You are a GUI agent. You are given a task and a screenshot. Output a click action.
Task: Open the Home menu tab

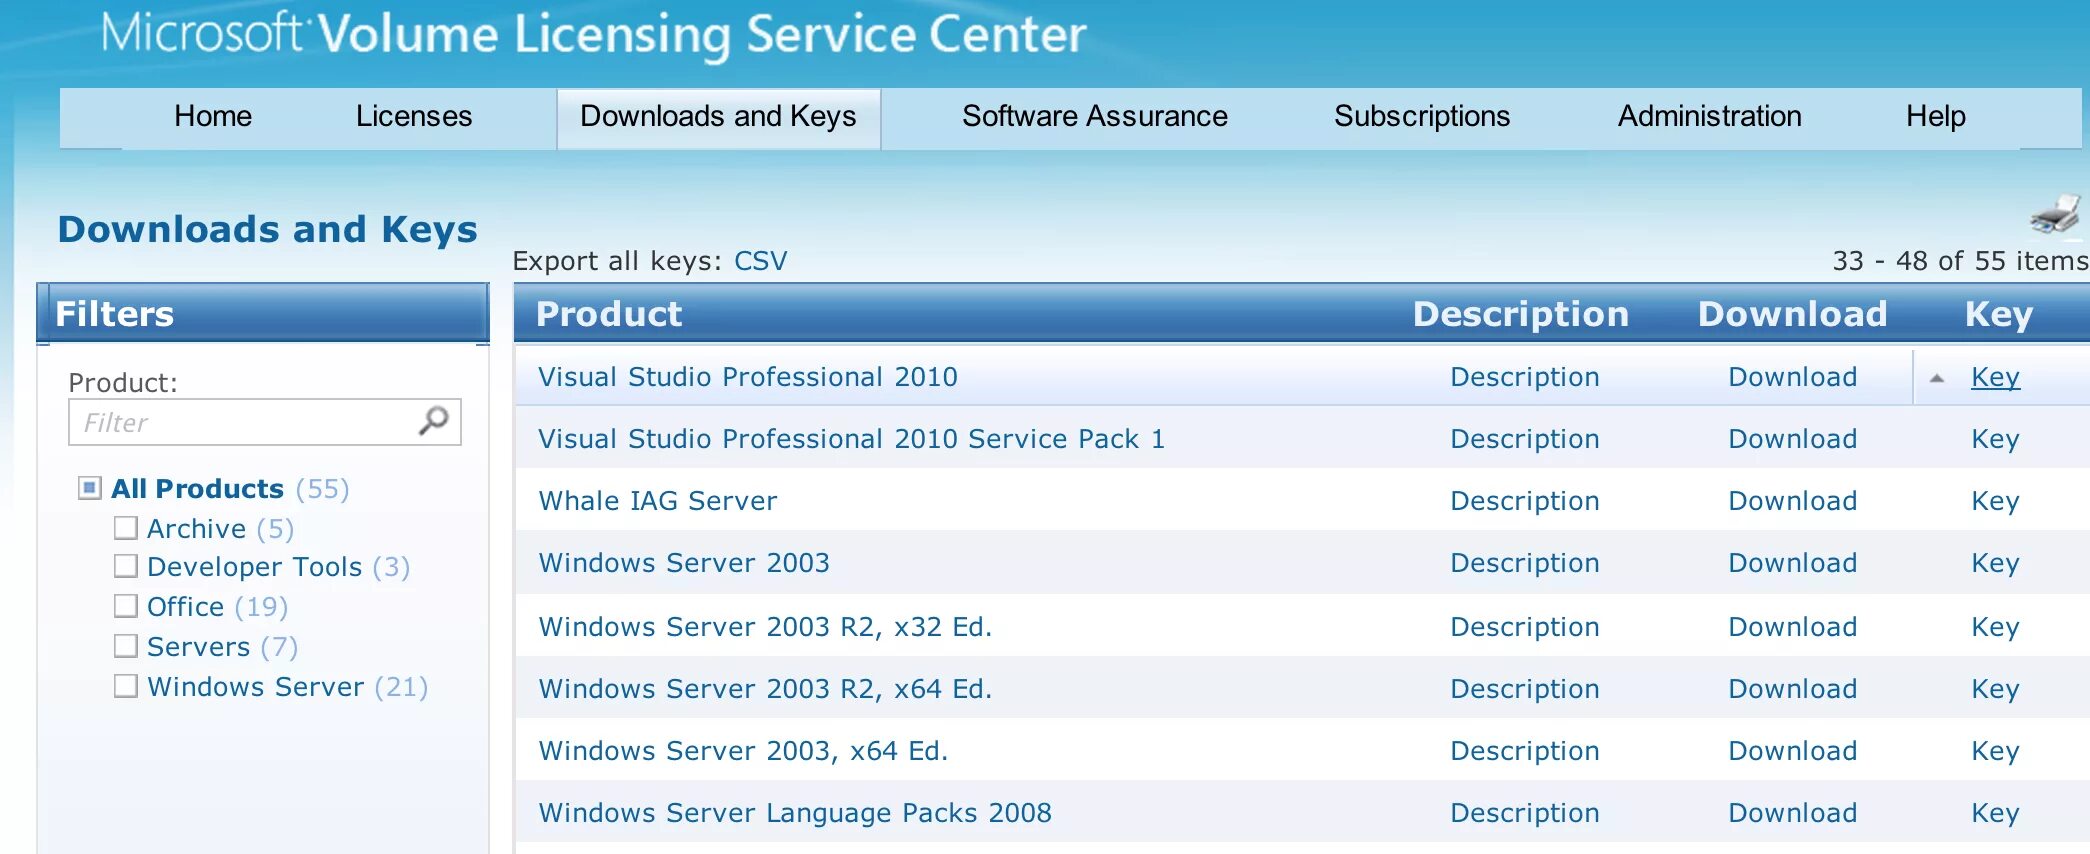click(213, 116)
